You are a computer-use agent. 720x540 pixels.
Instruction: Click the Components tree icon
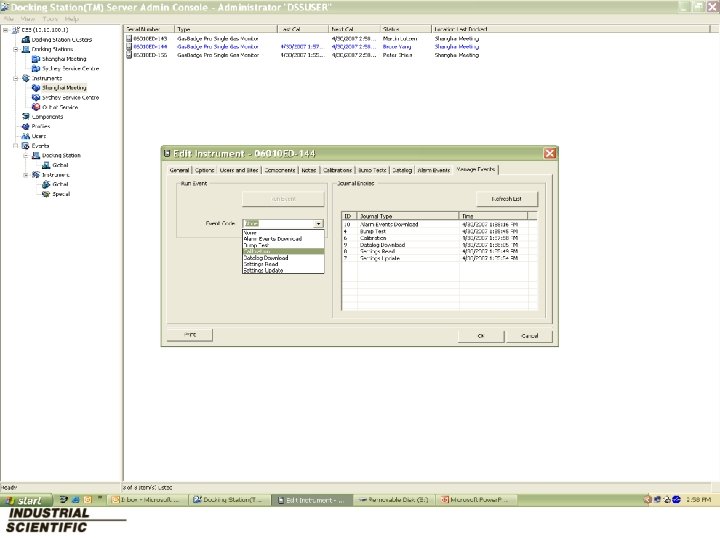pyautogui.click(x=26, y=117)
